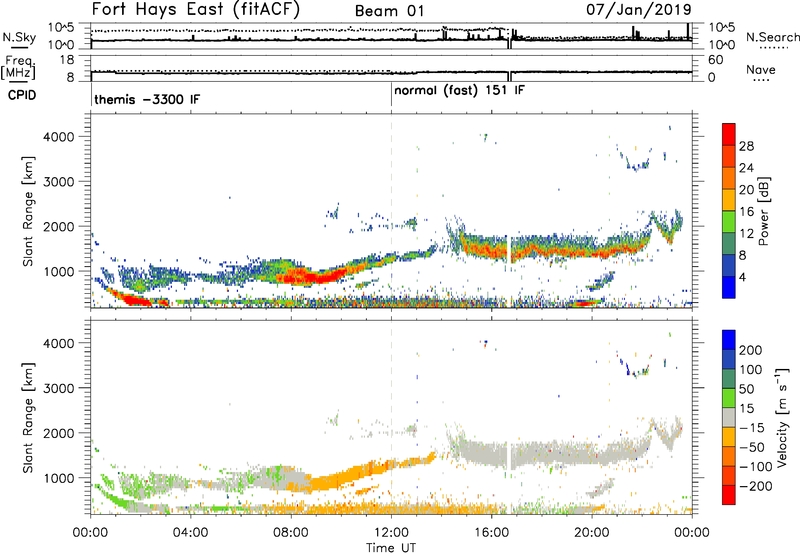
Task: Click the 'Nave' legend label
Action: (x=760, y=69)
